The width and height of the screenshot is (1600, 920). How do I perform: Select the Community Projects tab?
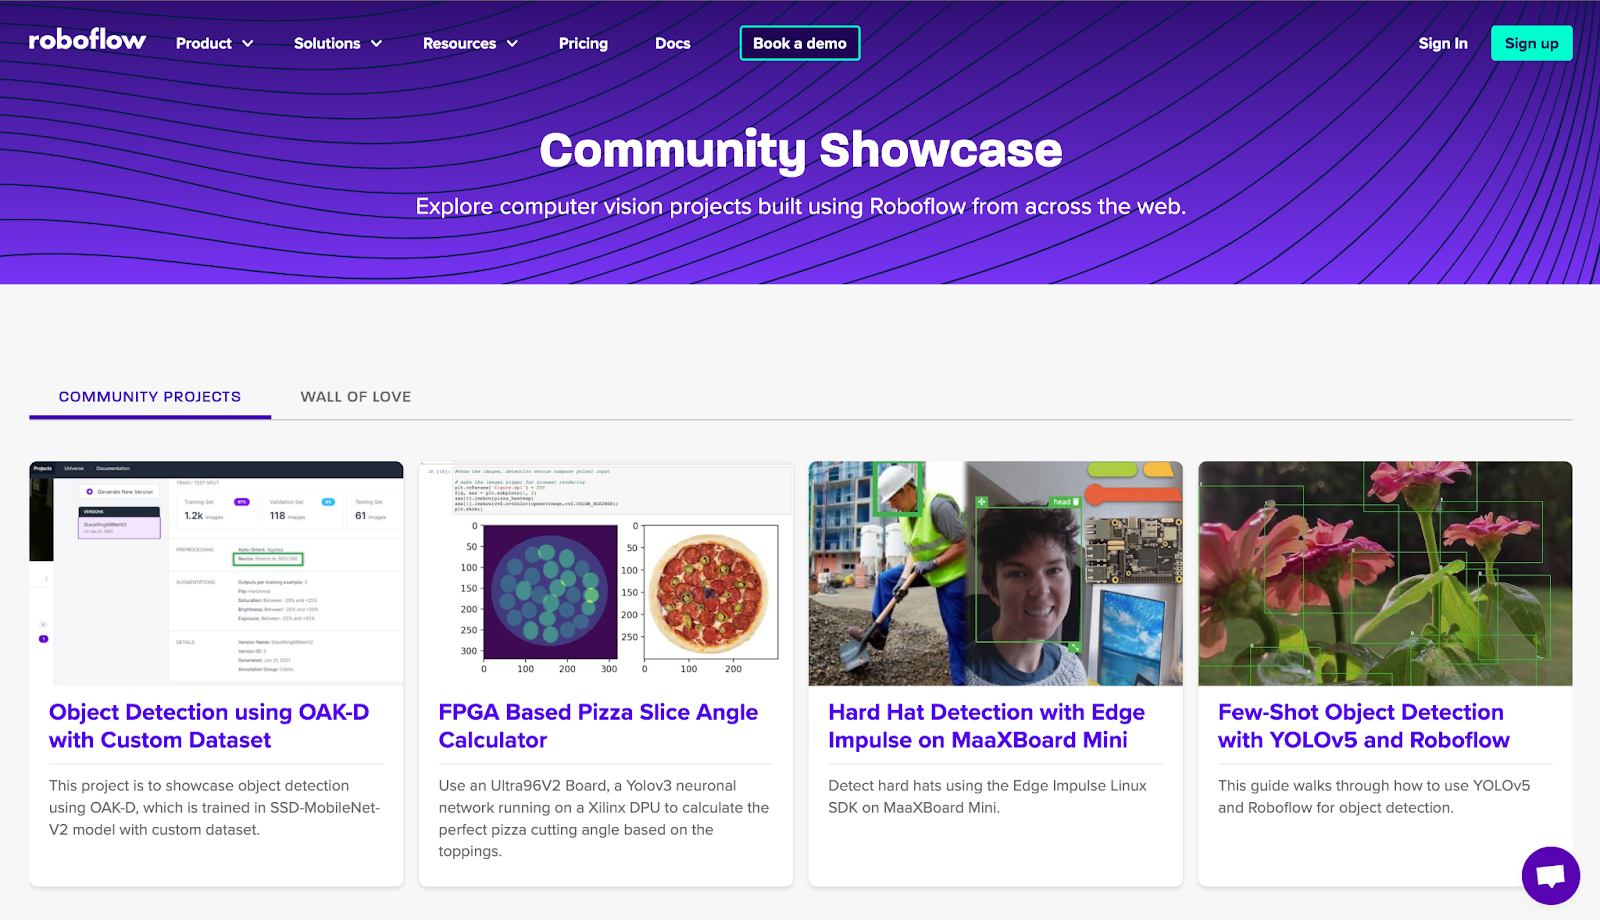[x=150, y=397]
